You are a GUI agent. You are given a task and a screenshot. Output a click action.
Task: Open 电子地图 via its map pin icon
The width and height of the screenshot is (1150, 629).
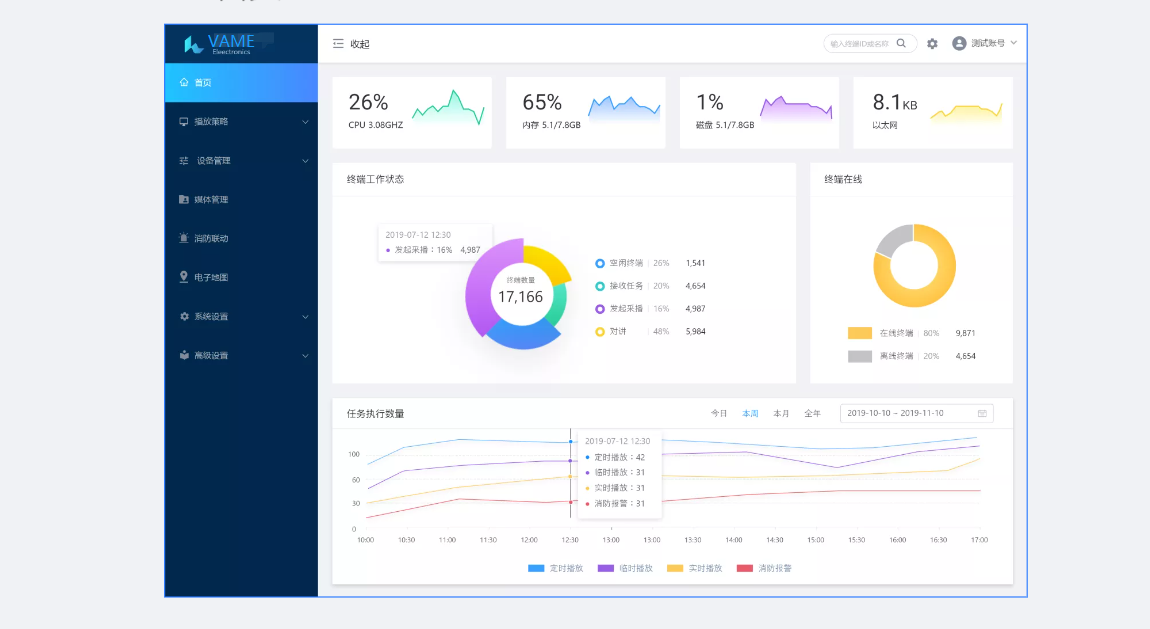[184, 277]
